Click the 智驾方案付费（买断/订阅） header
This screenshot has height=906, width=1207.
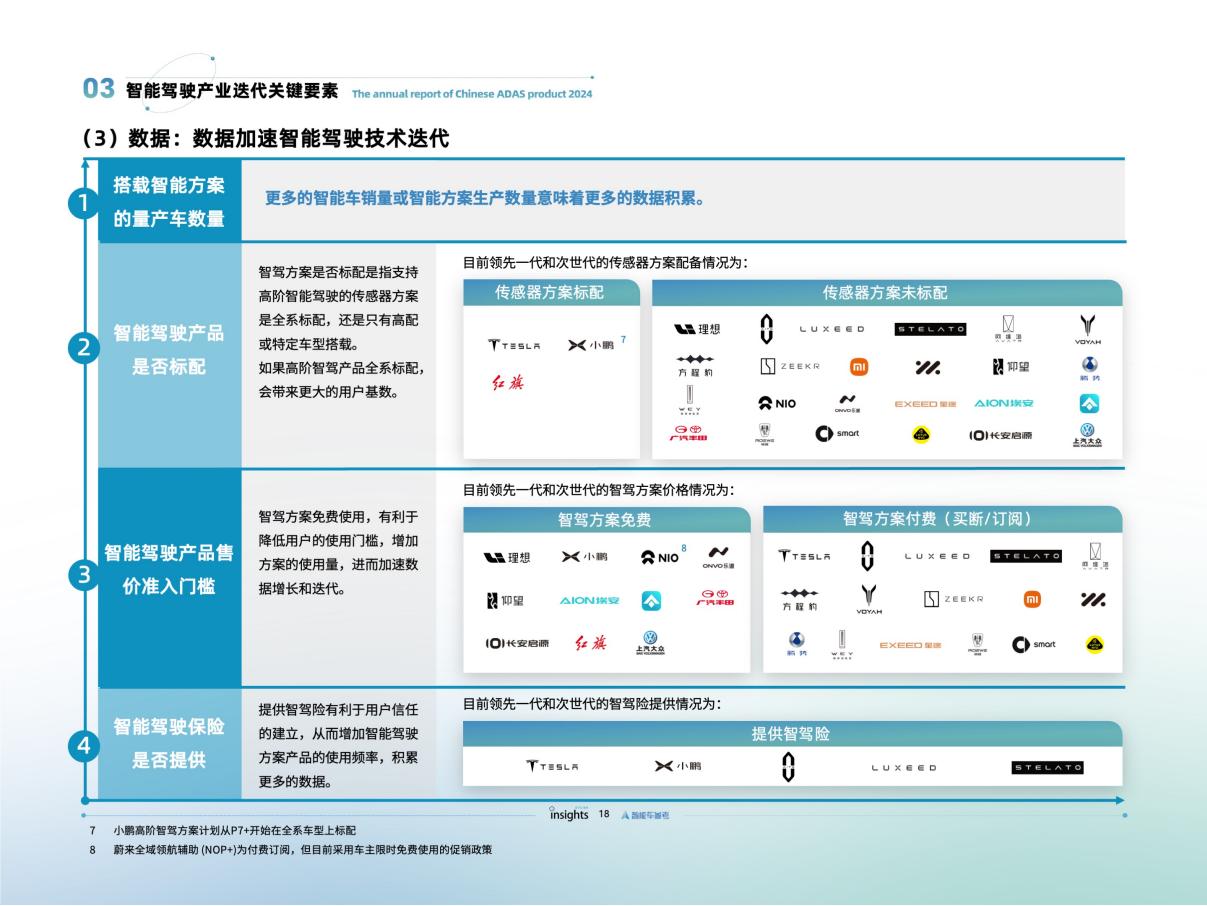[942, 519]
